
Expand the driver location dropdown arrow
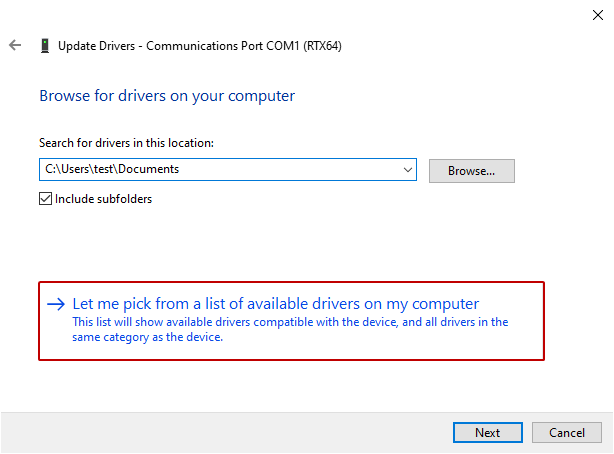tap(408, 170)
